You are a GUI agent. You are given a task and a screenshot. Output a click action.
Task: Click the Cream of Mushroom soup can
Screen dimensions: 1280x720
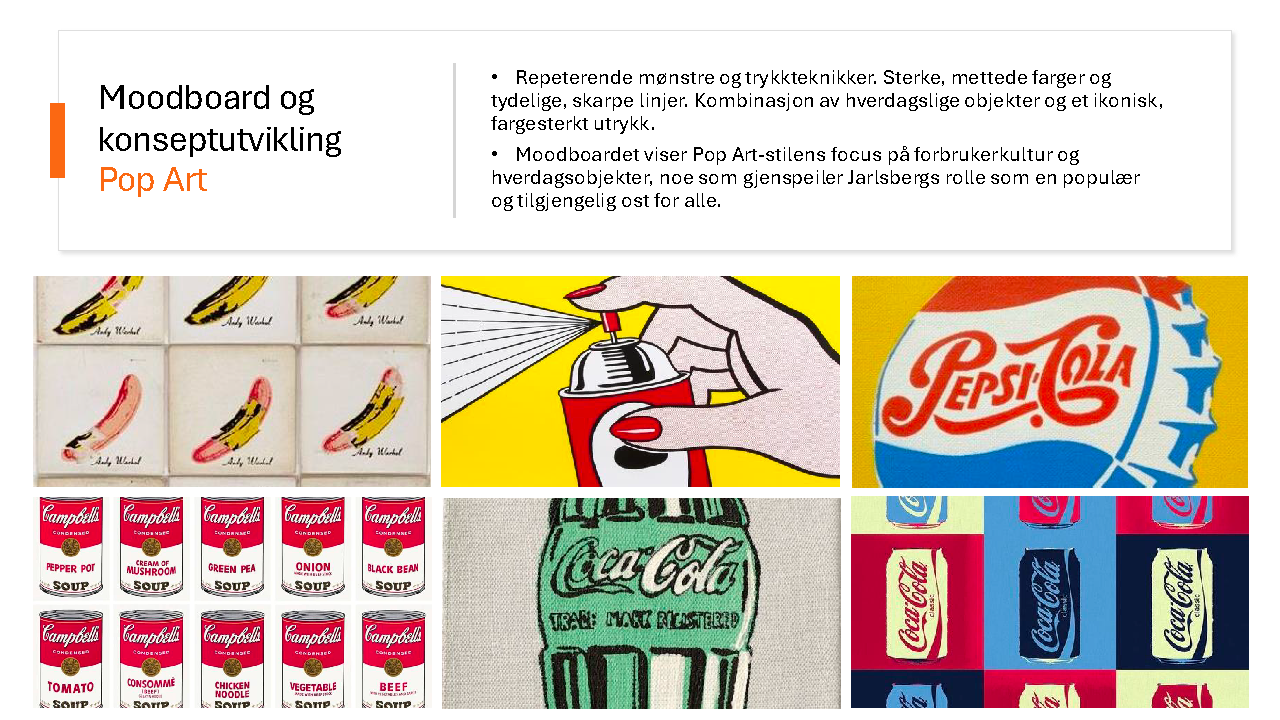coord(152,546)
